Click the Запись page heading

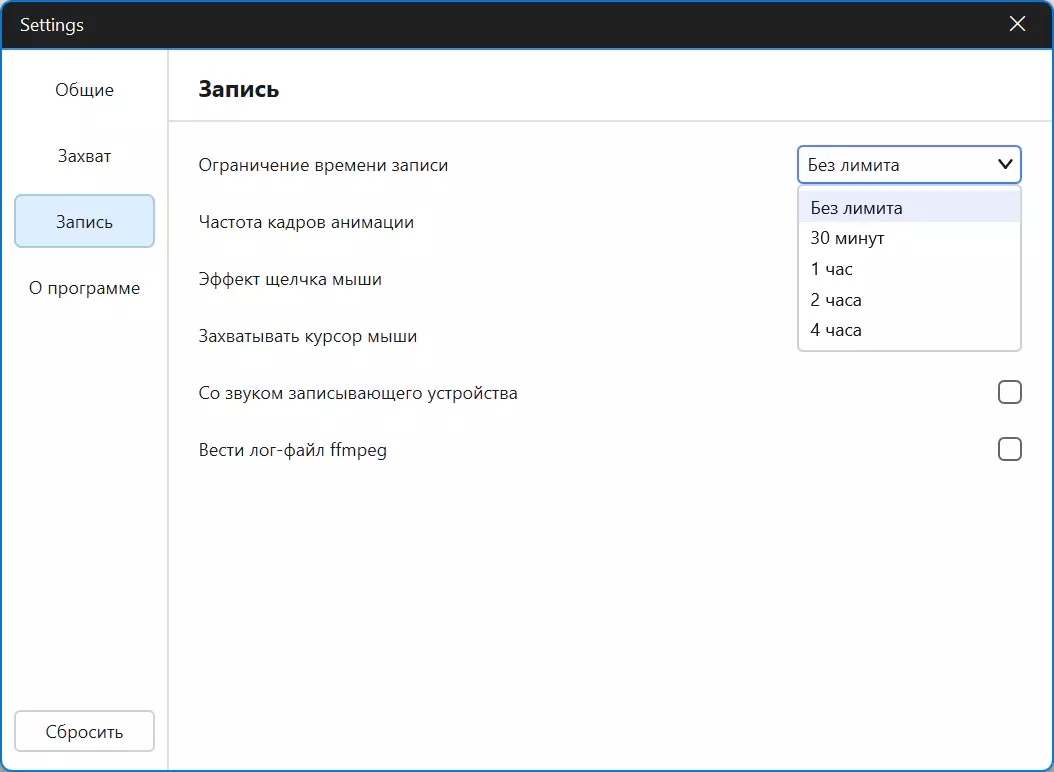[x=239, y=89]
